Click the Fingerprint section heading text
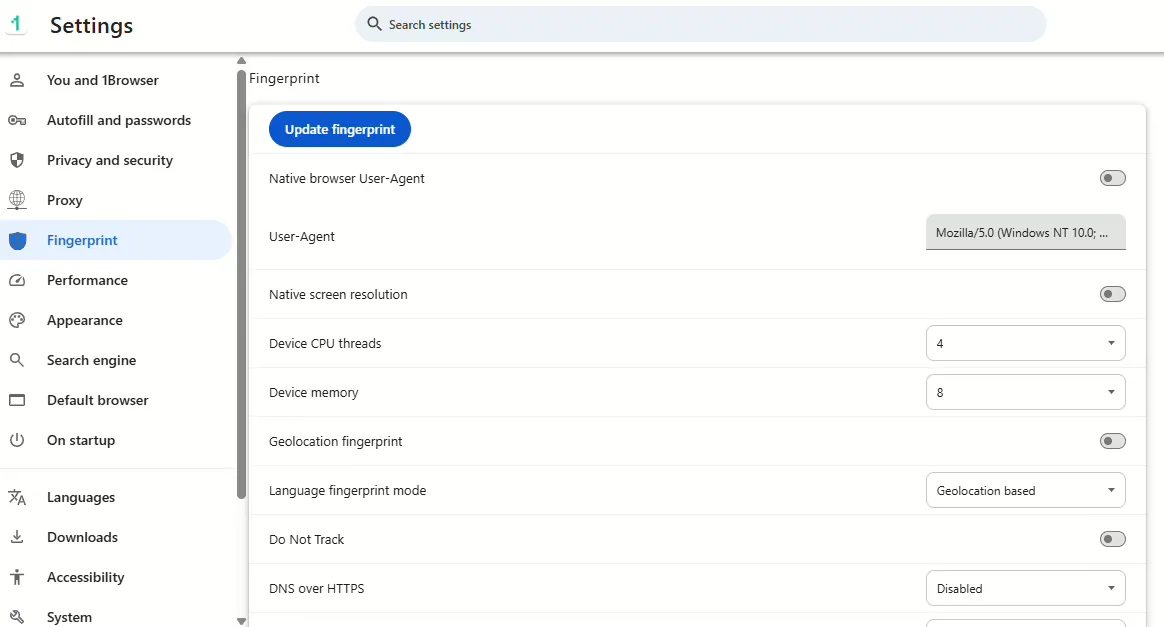The height and width of the screenshot is (627, 1164). click(284, 79)
